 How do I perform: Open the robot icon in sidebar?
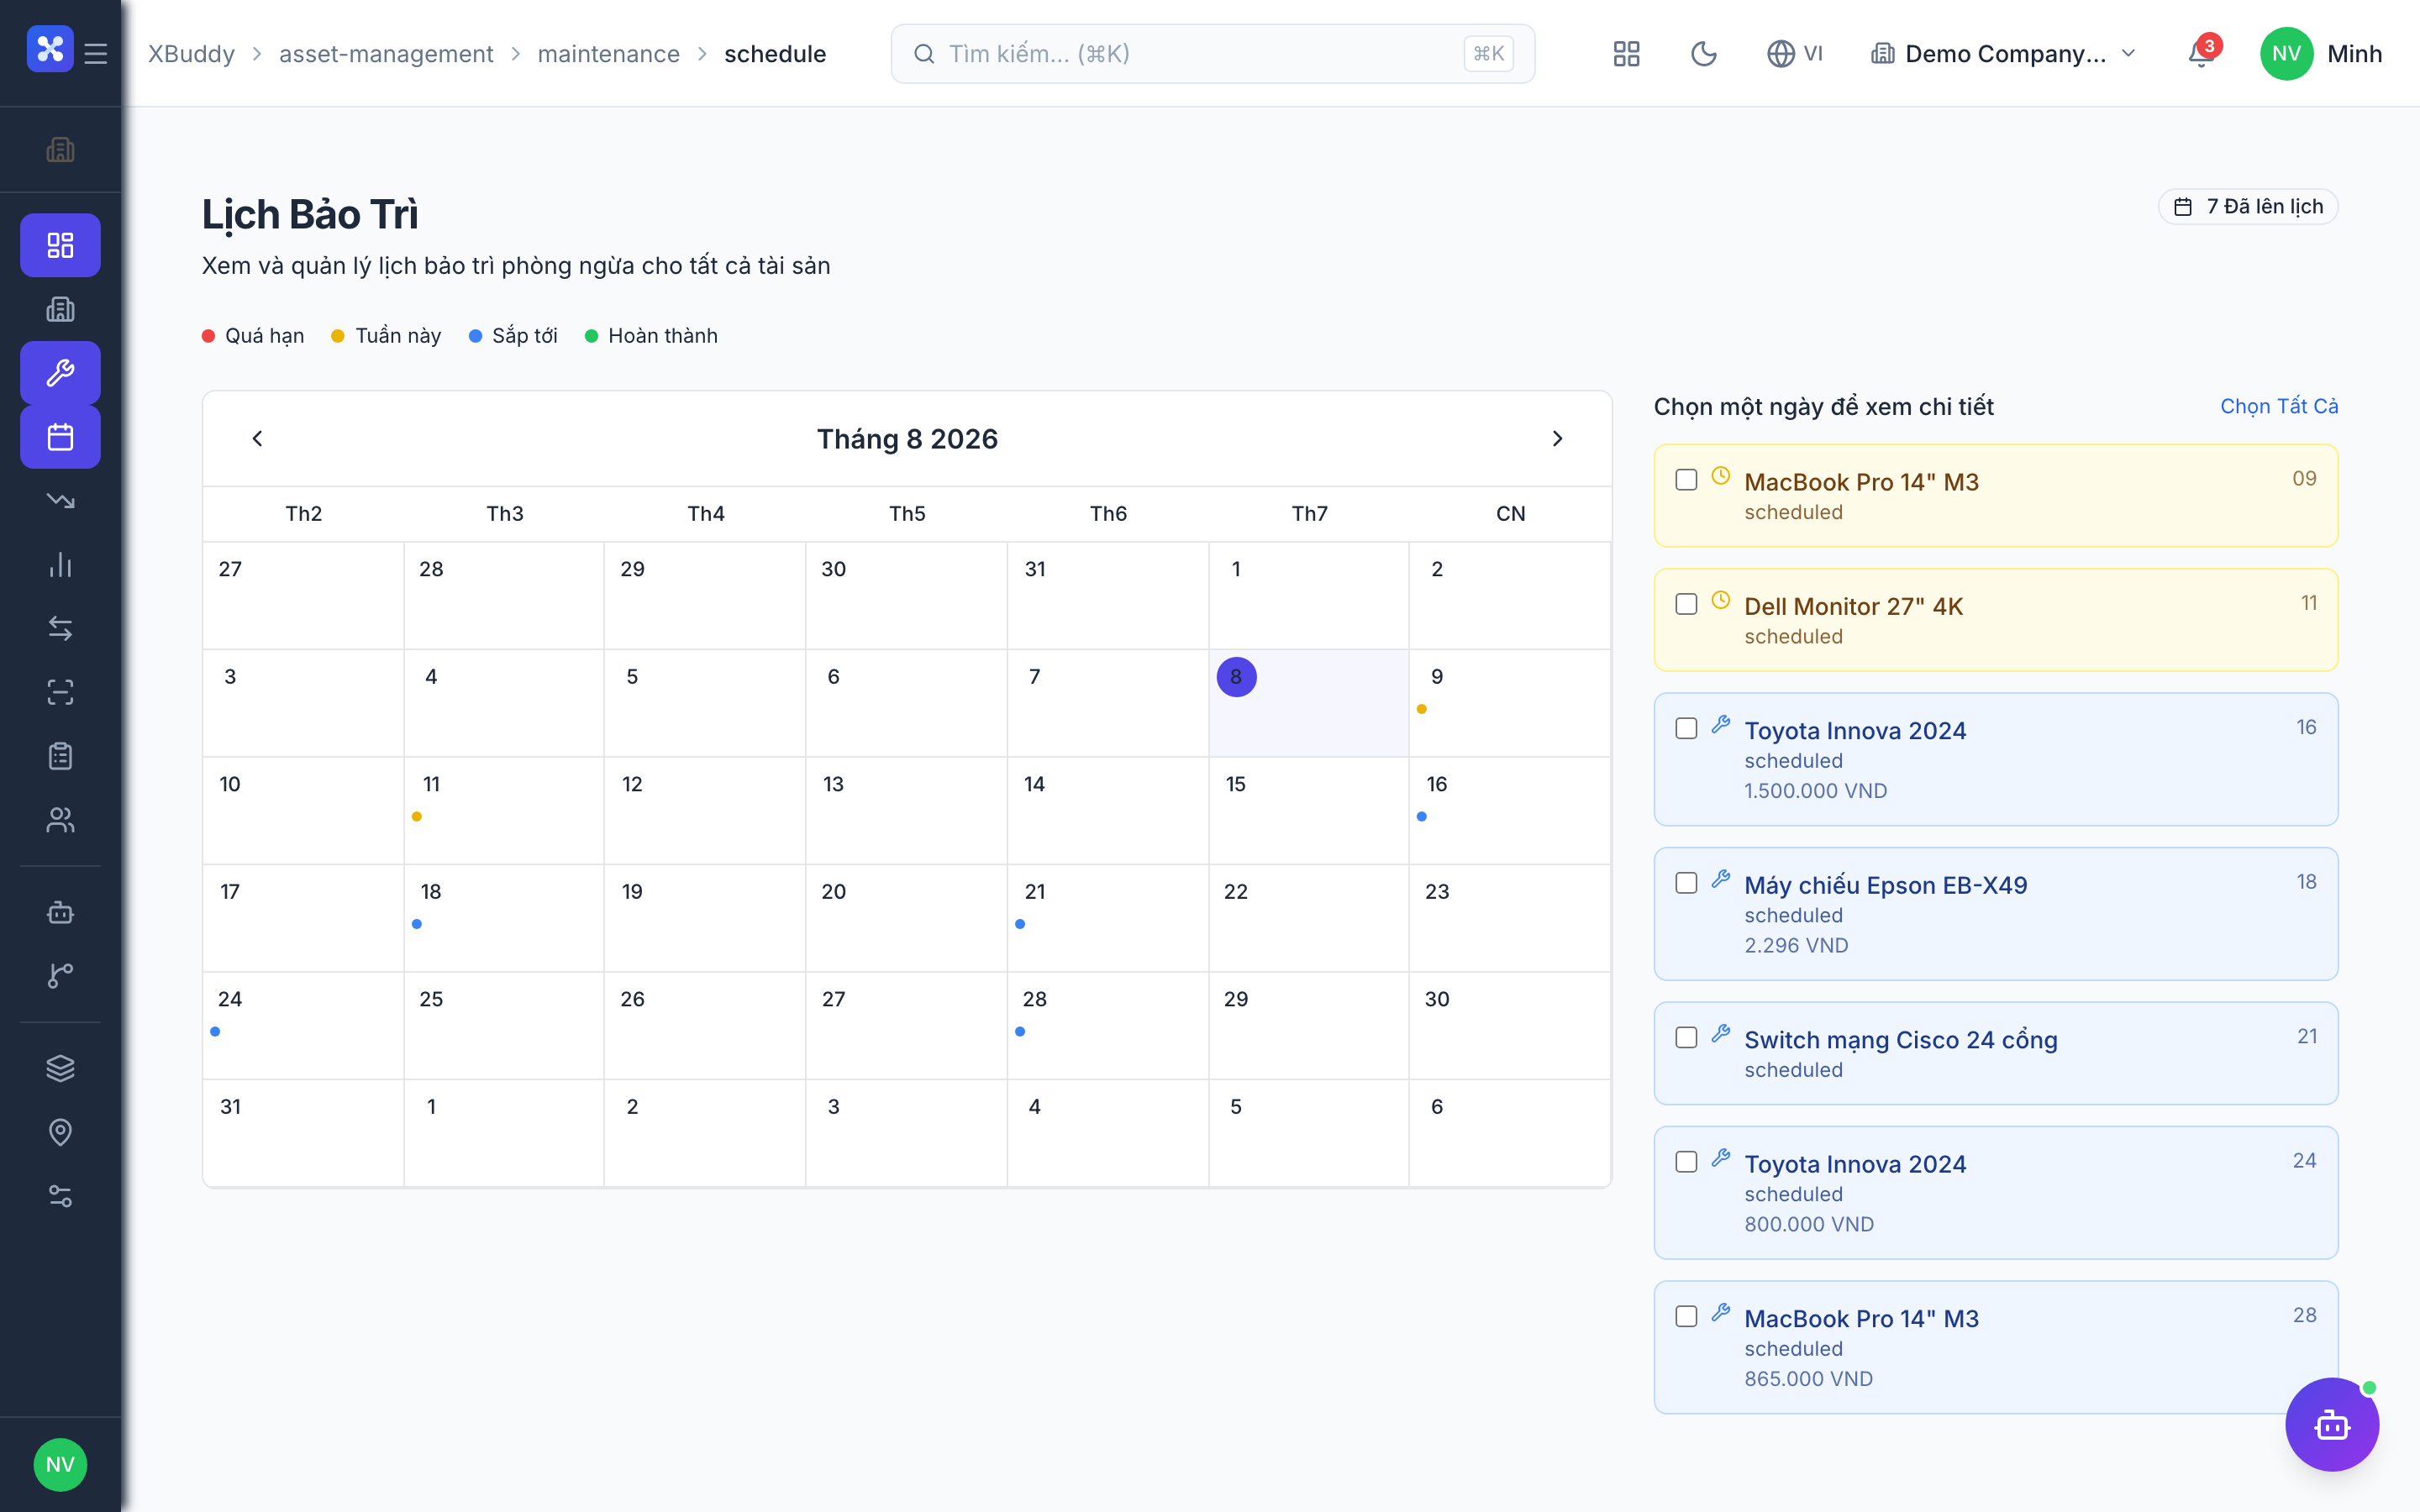(60, 912)
